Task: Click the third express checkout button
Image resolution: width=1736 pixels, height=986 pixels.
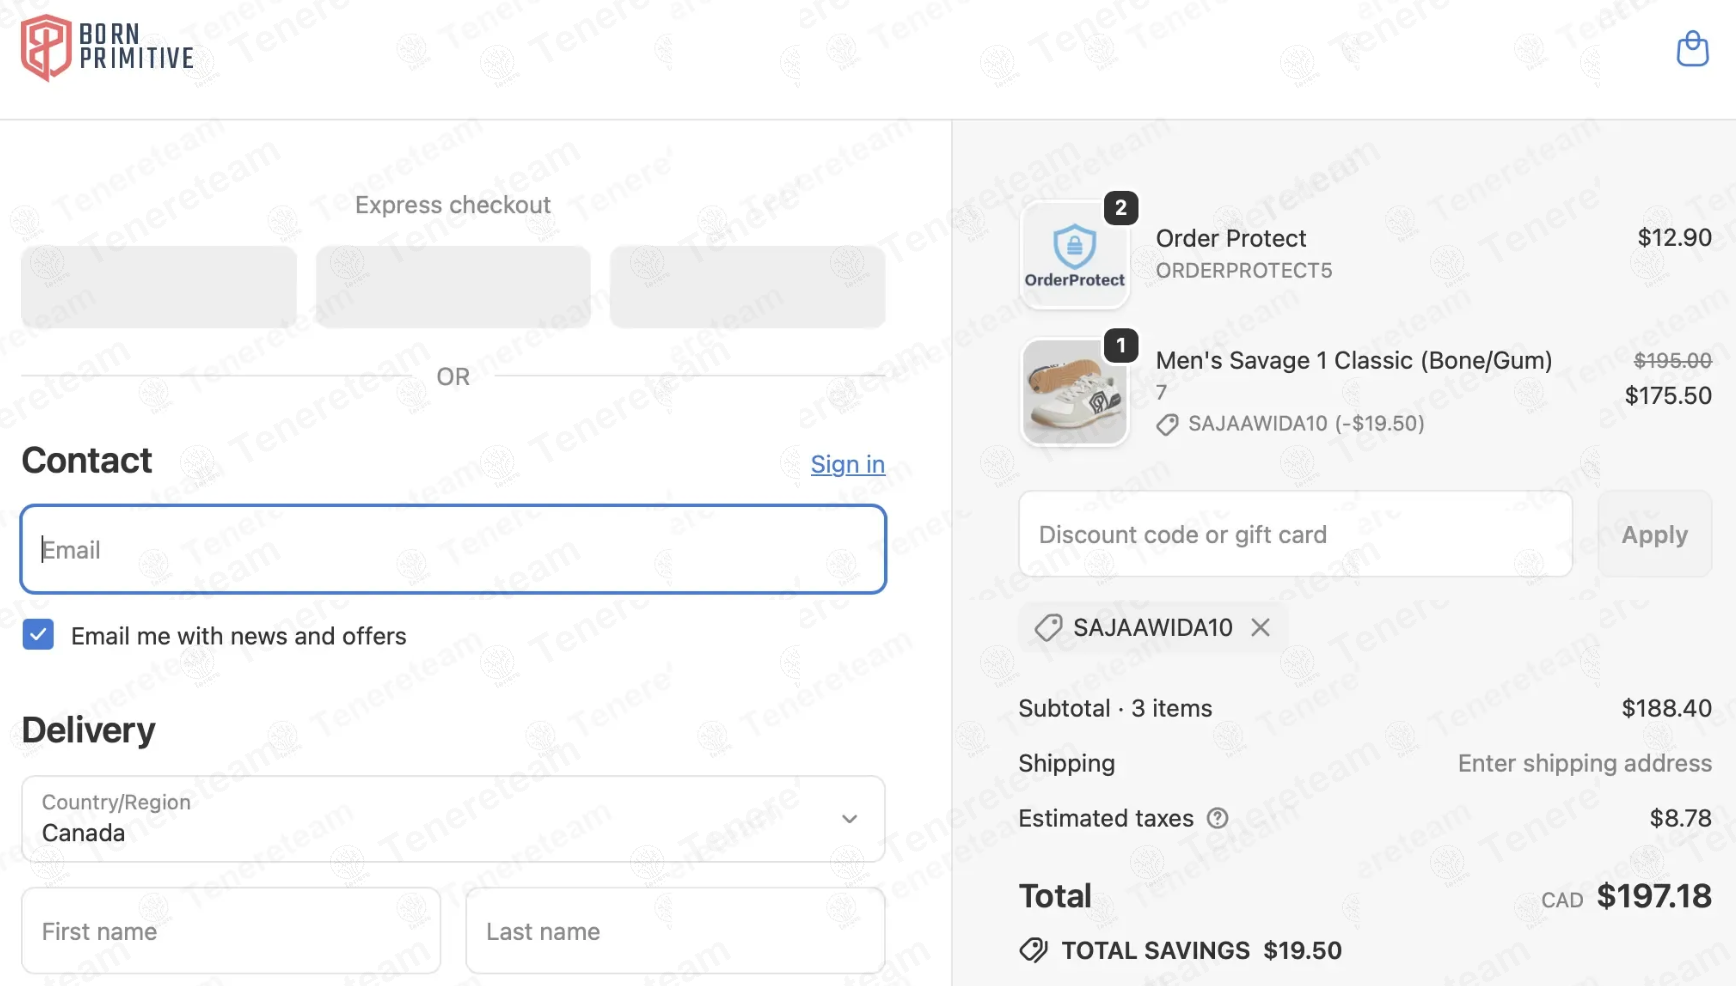Action: pos(747,287)
